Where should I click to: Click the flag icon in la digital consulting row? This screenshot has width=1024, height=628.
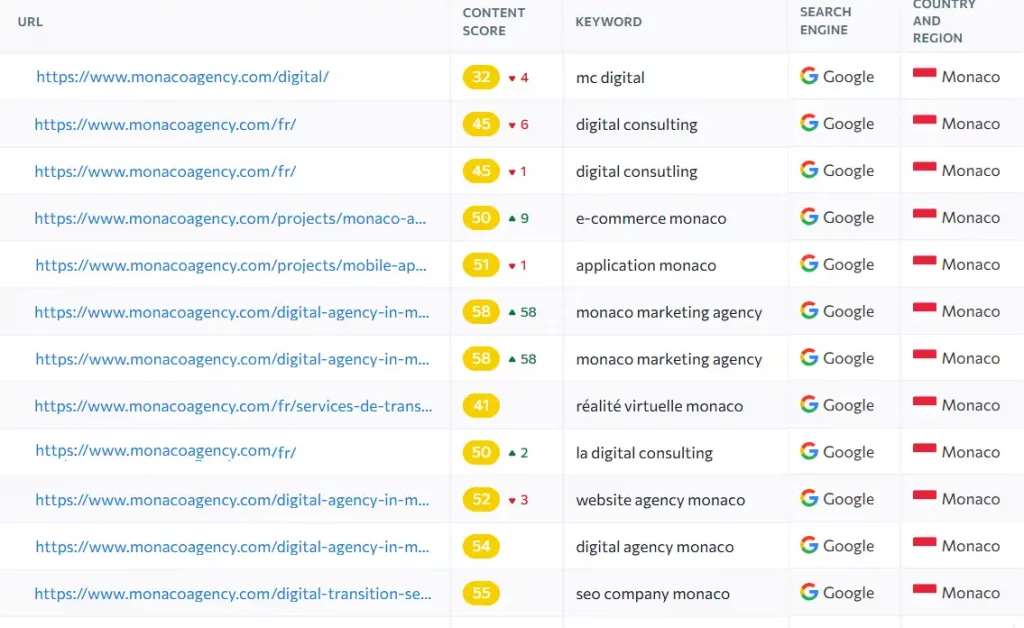click(x=924, y=450)
